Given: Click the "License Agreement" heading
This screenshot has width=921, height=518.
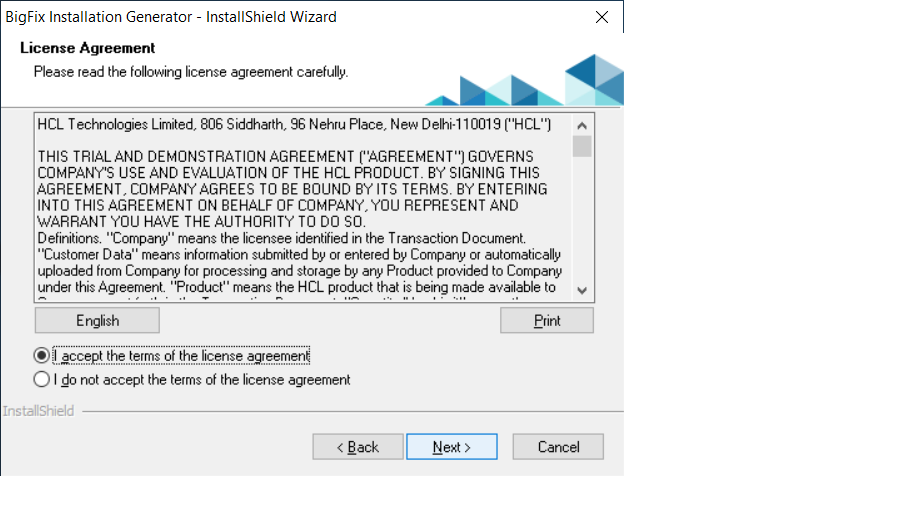Looking at the screenshot, I should 88,48.
